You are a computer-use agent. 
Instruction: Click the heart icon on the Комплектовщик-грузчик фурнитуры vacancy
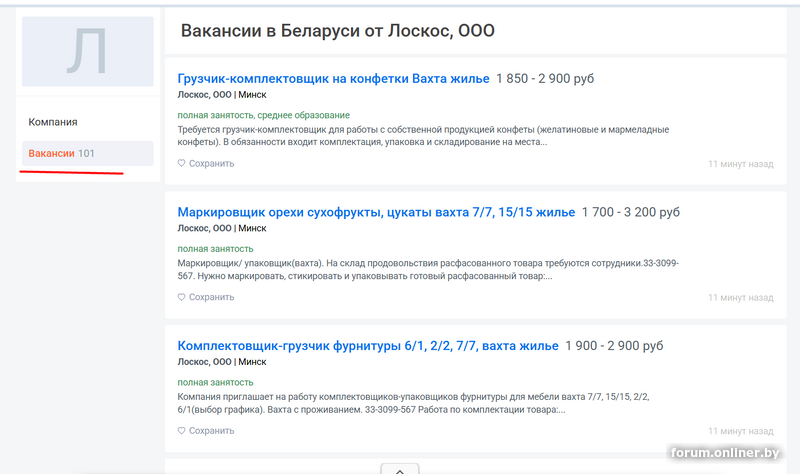182,431
